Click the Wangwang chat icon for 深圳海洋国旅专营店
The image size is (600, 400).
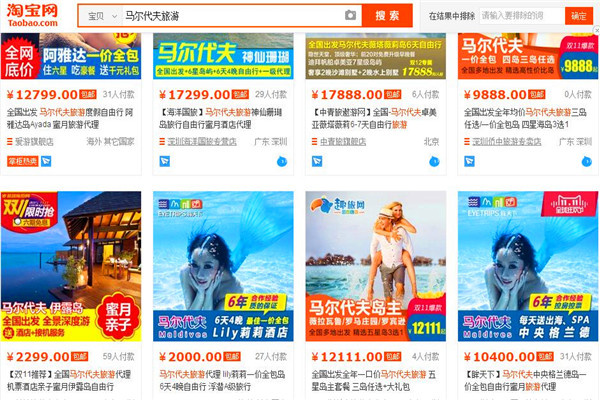pyautogui.click(x=282, y=162)
